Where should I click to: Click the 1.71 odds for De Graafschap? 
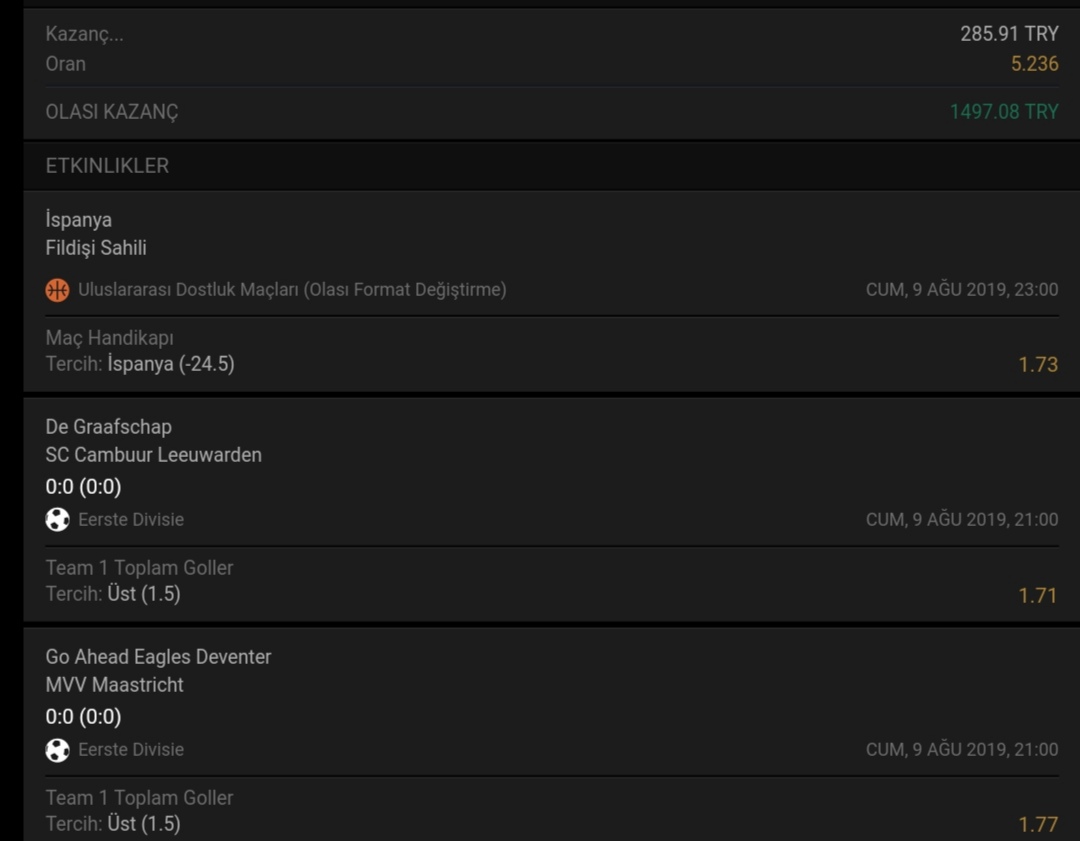[1037, 596]
